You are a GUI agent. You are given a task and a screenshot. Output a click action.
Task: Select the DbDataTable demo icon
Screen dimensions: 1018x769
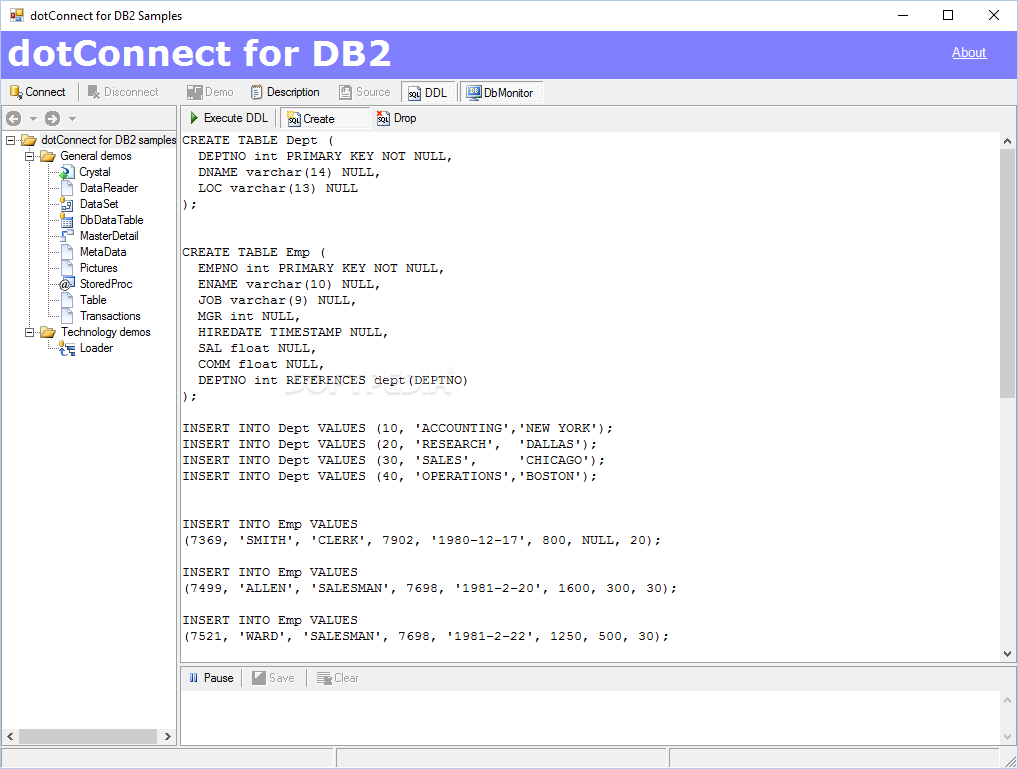coord(67,220)
